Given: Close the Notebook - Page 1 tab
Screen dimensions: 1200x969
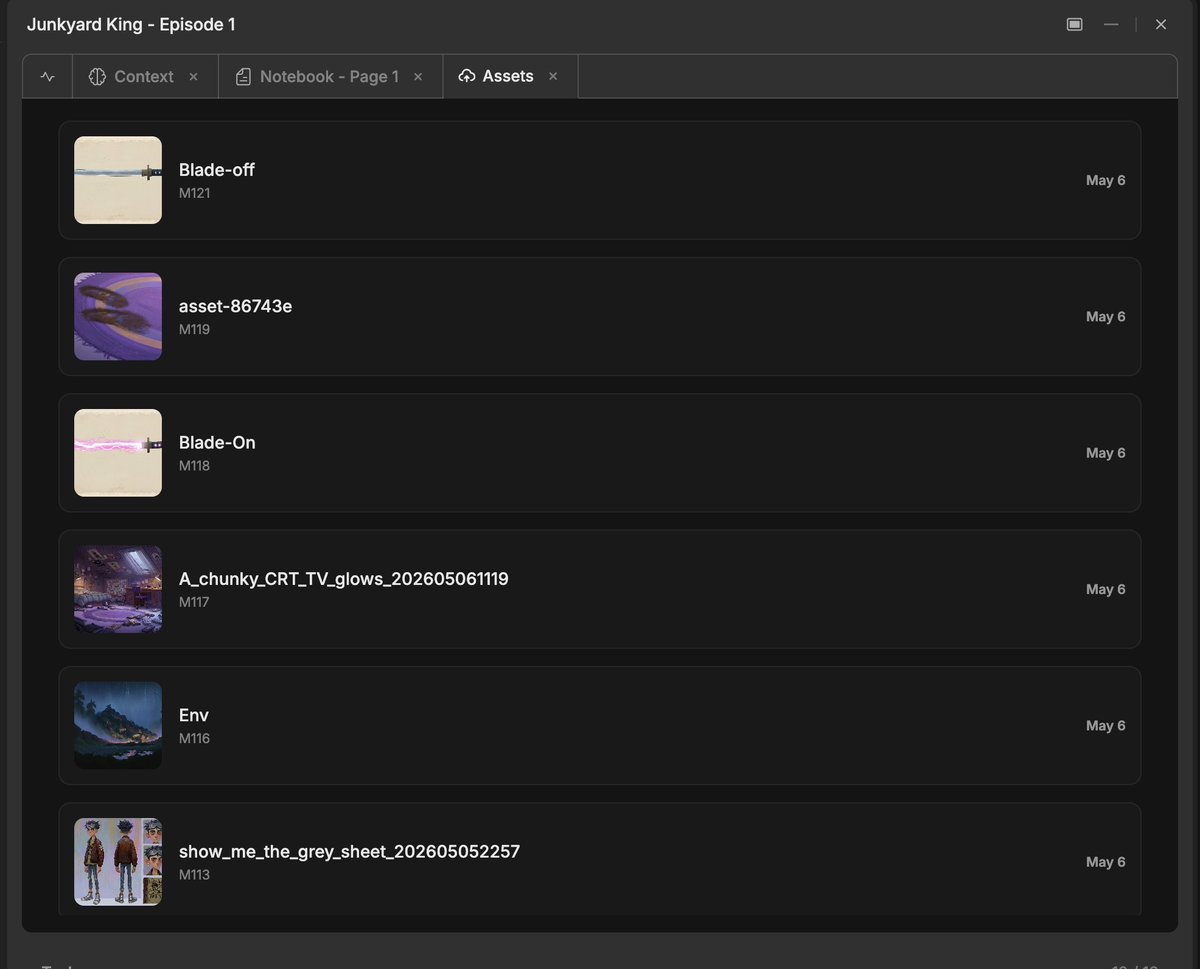Looking at the screenshot, I should pyautogui.click(x=418, y=77).
